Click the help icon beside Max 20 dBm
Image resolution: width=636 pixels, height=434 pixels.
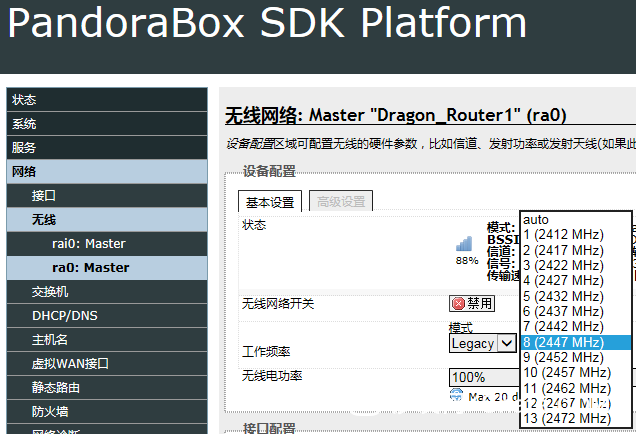click(x=456, y=395)
